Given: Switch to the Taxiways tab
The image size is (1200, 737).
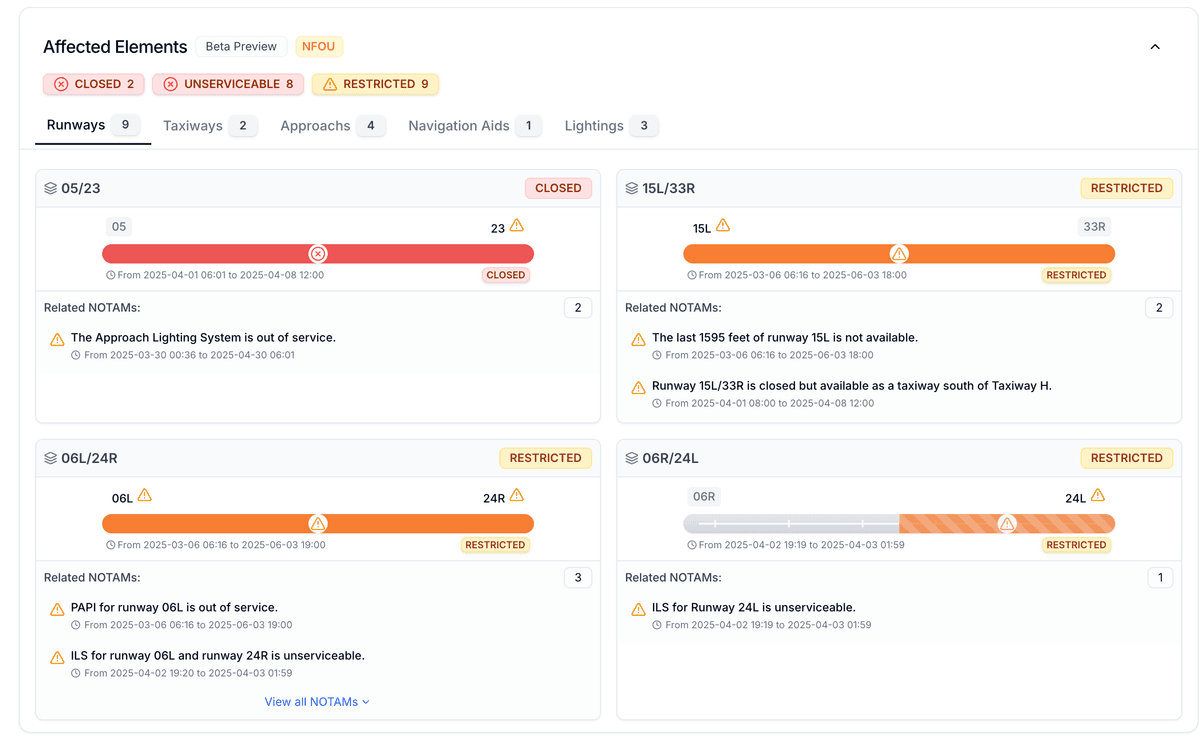Looking at the screenshot, I should (210, 126).
